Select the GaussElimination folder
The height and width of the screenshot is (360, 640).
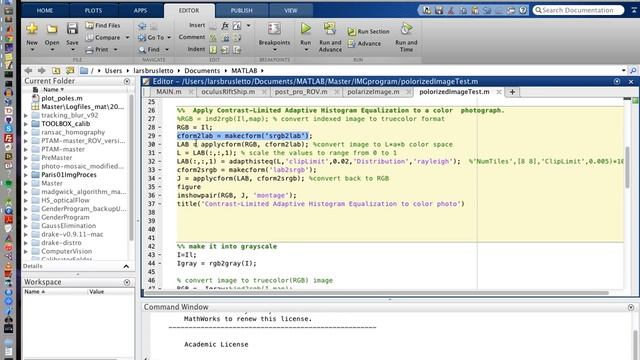pyautogui.click(x=69, y=226)
